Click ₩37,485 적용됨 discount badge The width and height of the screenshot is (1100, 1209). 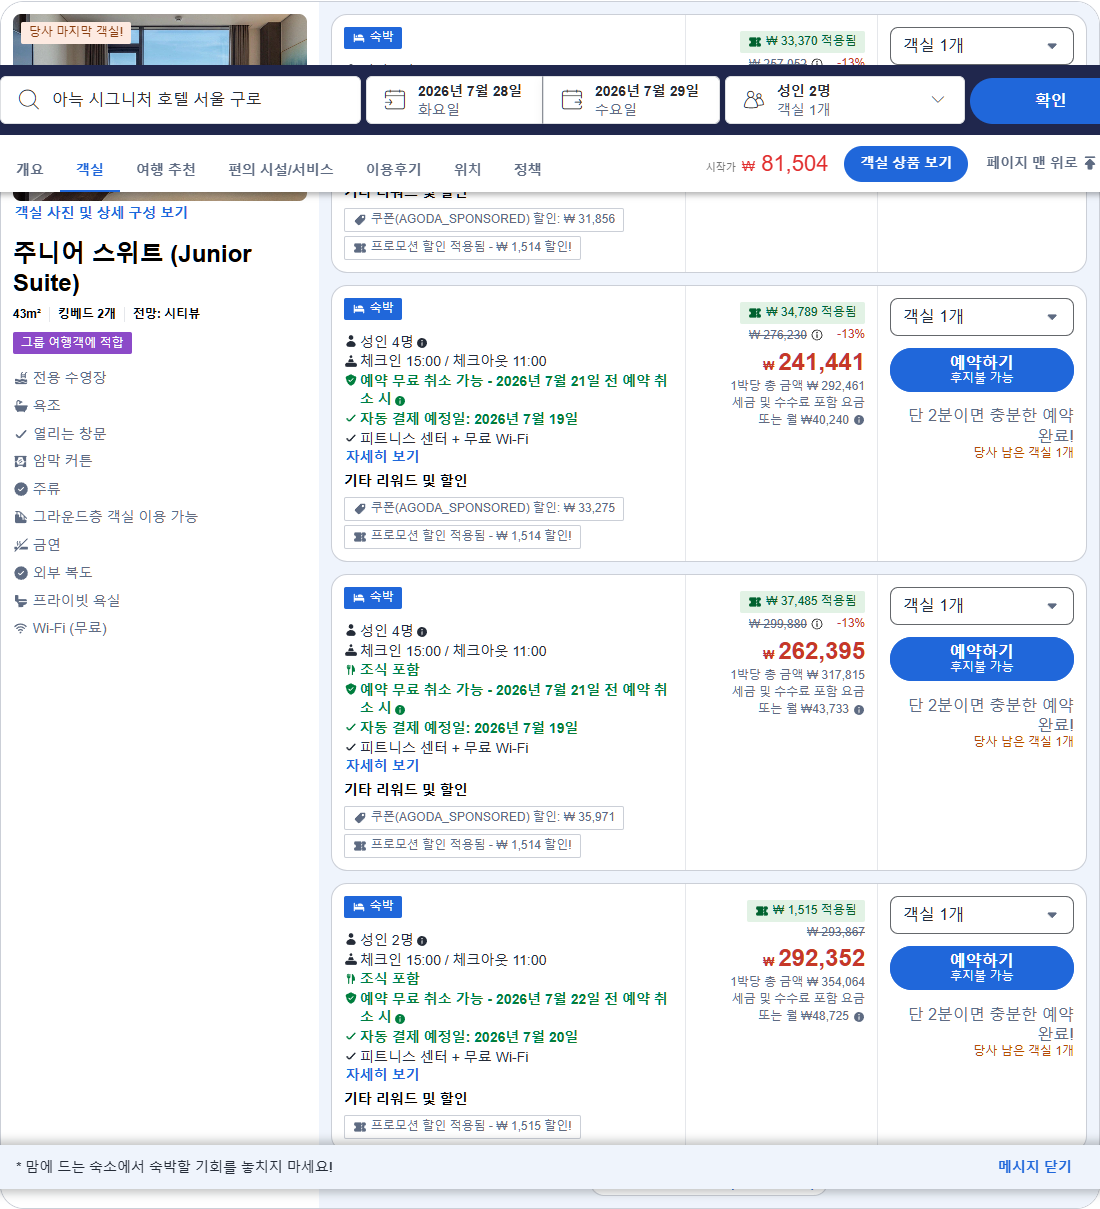point(802,601)
